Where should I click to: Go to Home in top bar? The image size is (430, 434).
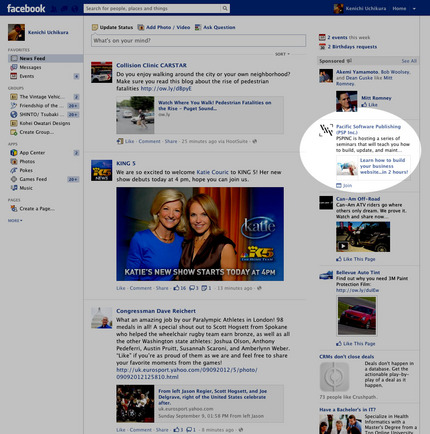[399, 8]
